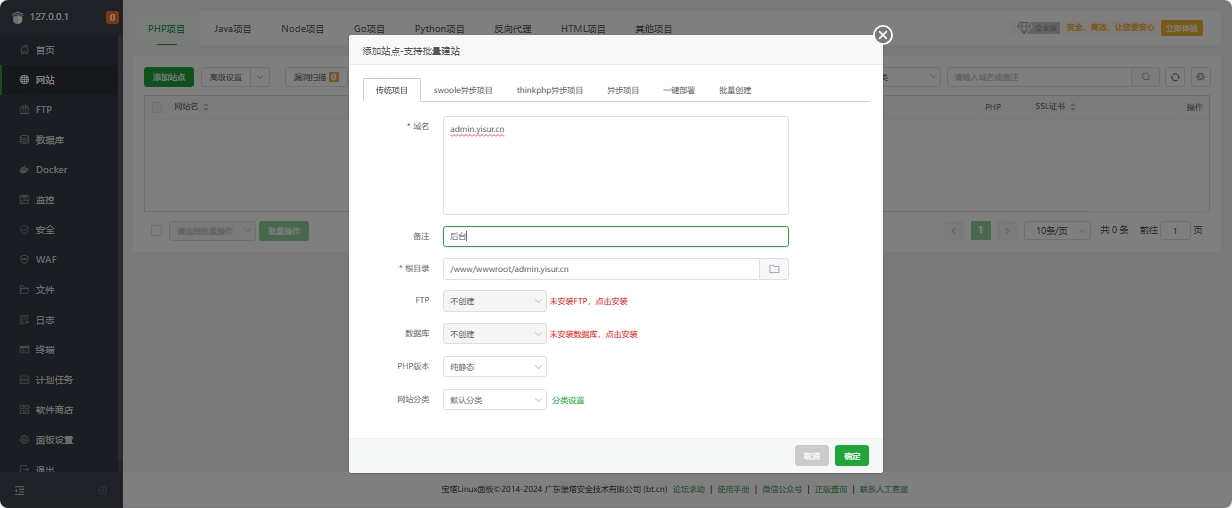Screen dimensions: 1232x508
Task: Switch to the 批量创建 tab
Action: pyautogui.click(x=735, y=90)
